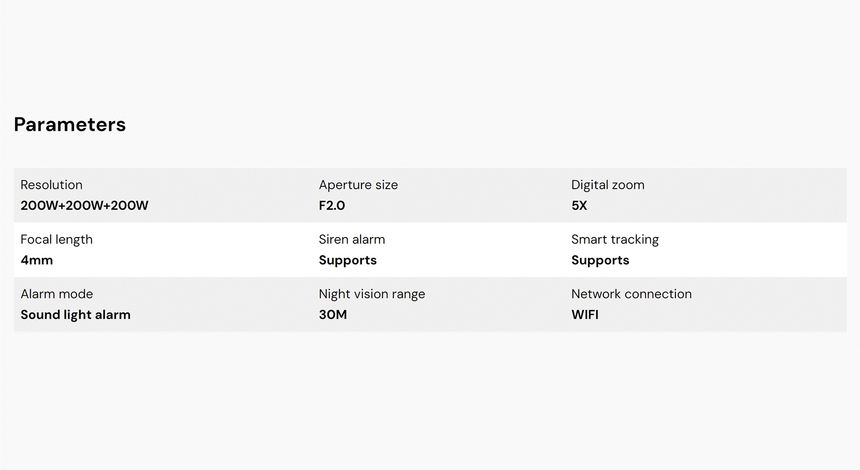Click the 4mm focal length value
The width and height of the screenshot is (860, 470).
(x=37, y=261)
